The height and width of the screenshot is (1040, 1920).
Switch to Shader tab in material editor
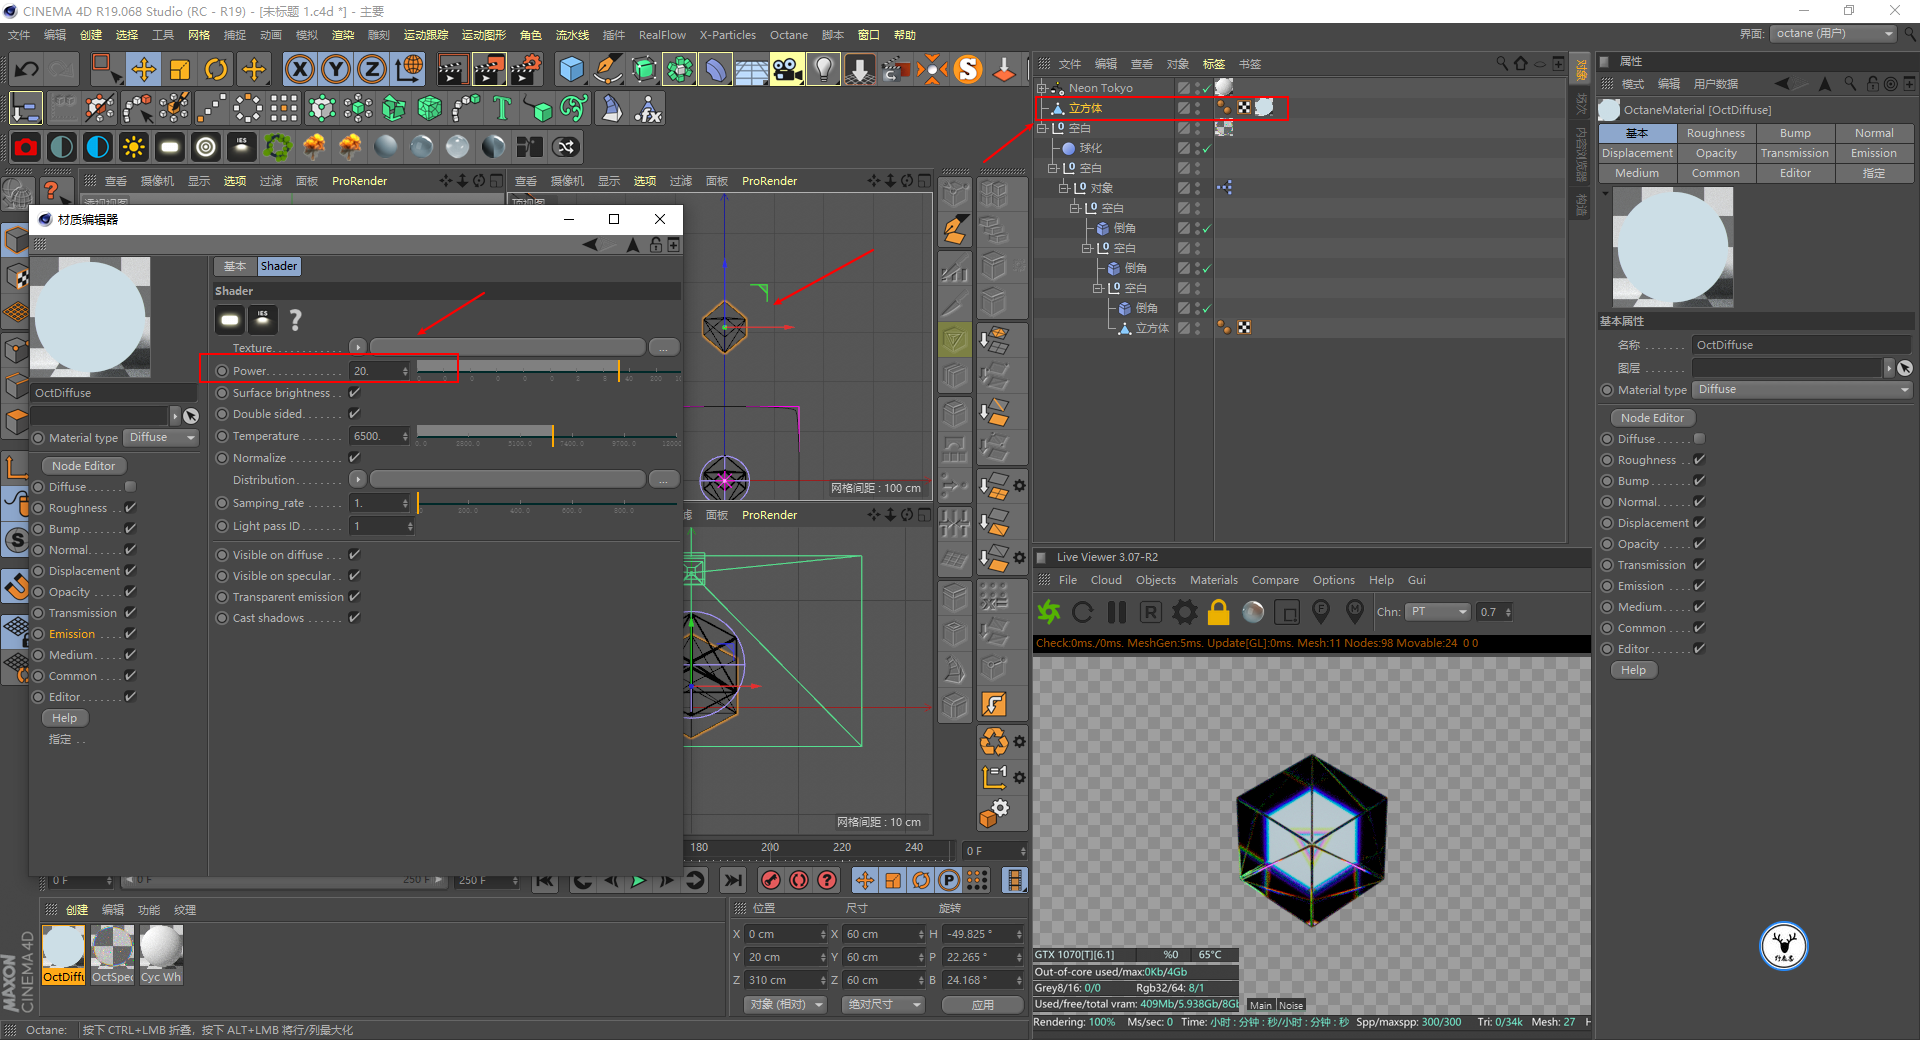279,266
